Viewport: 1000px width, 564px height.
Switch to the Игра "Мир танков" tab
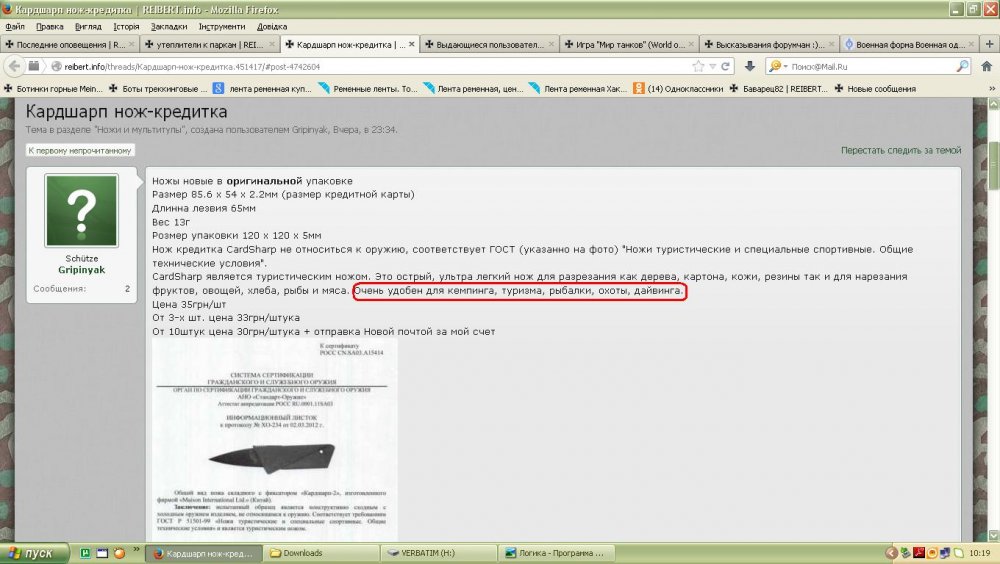629,44
